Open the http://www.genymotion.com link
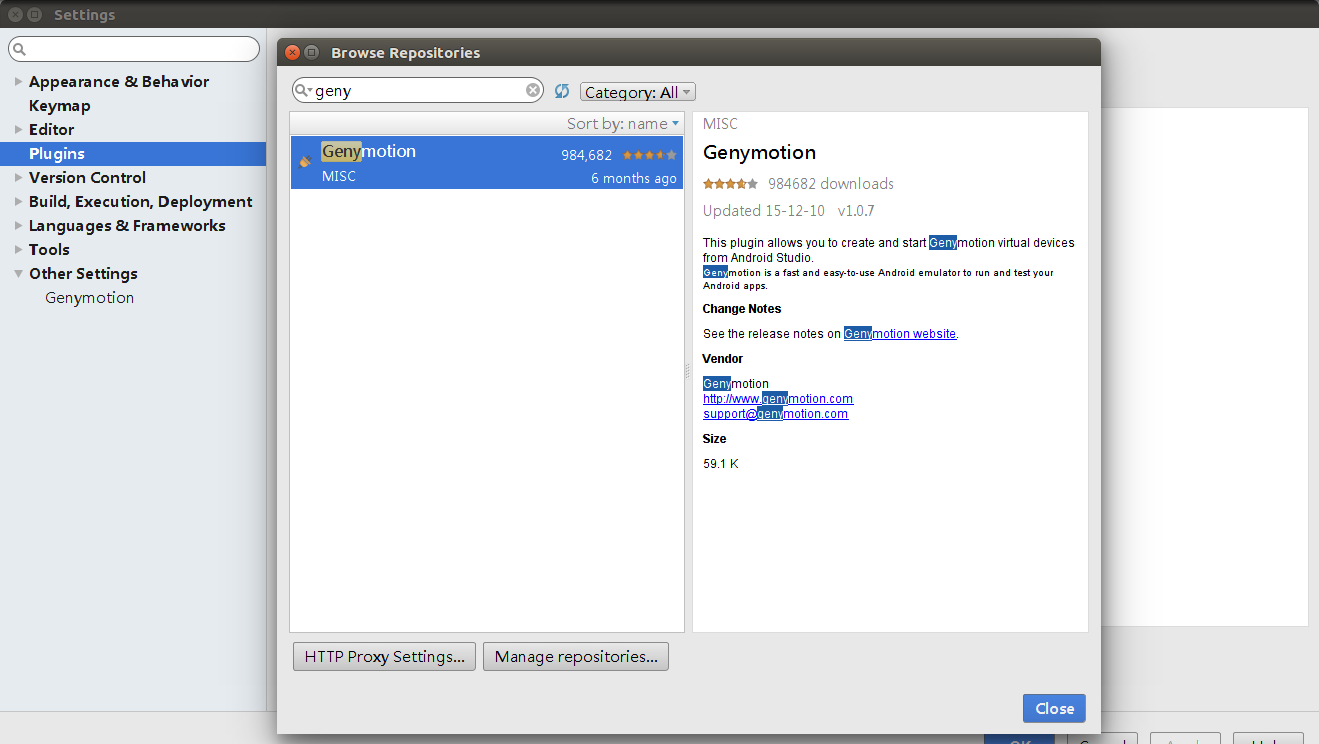This screenshot has height=744, width=1319. tap(778, 399)
